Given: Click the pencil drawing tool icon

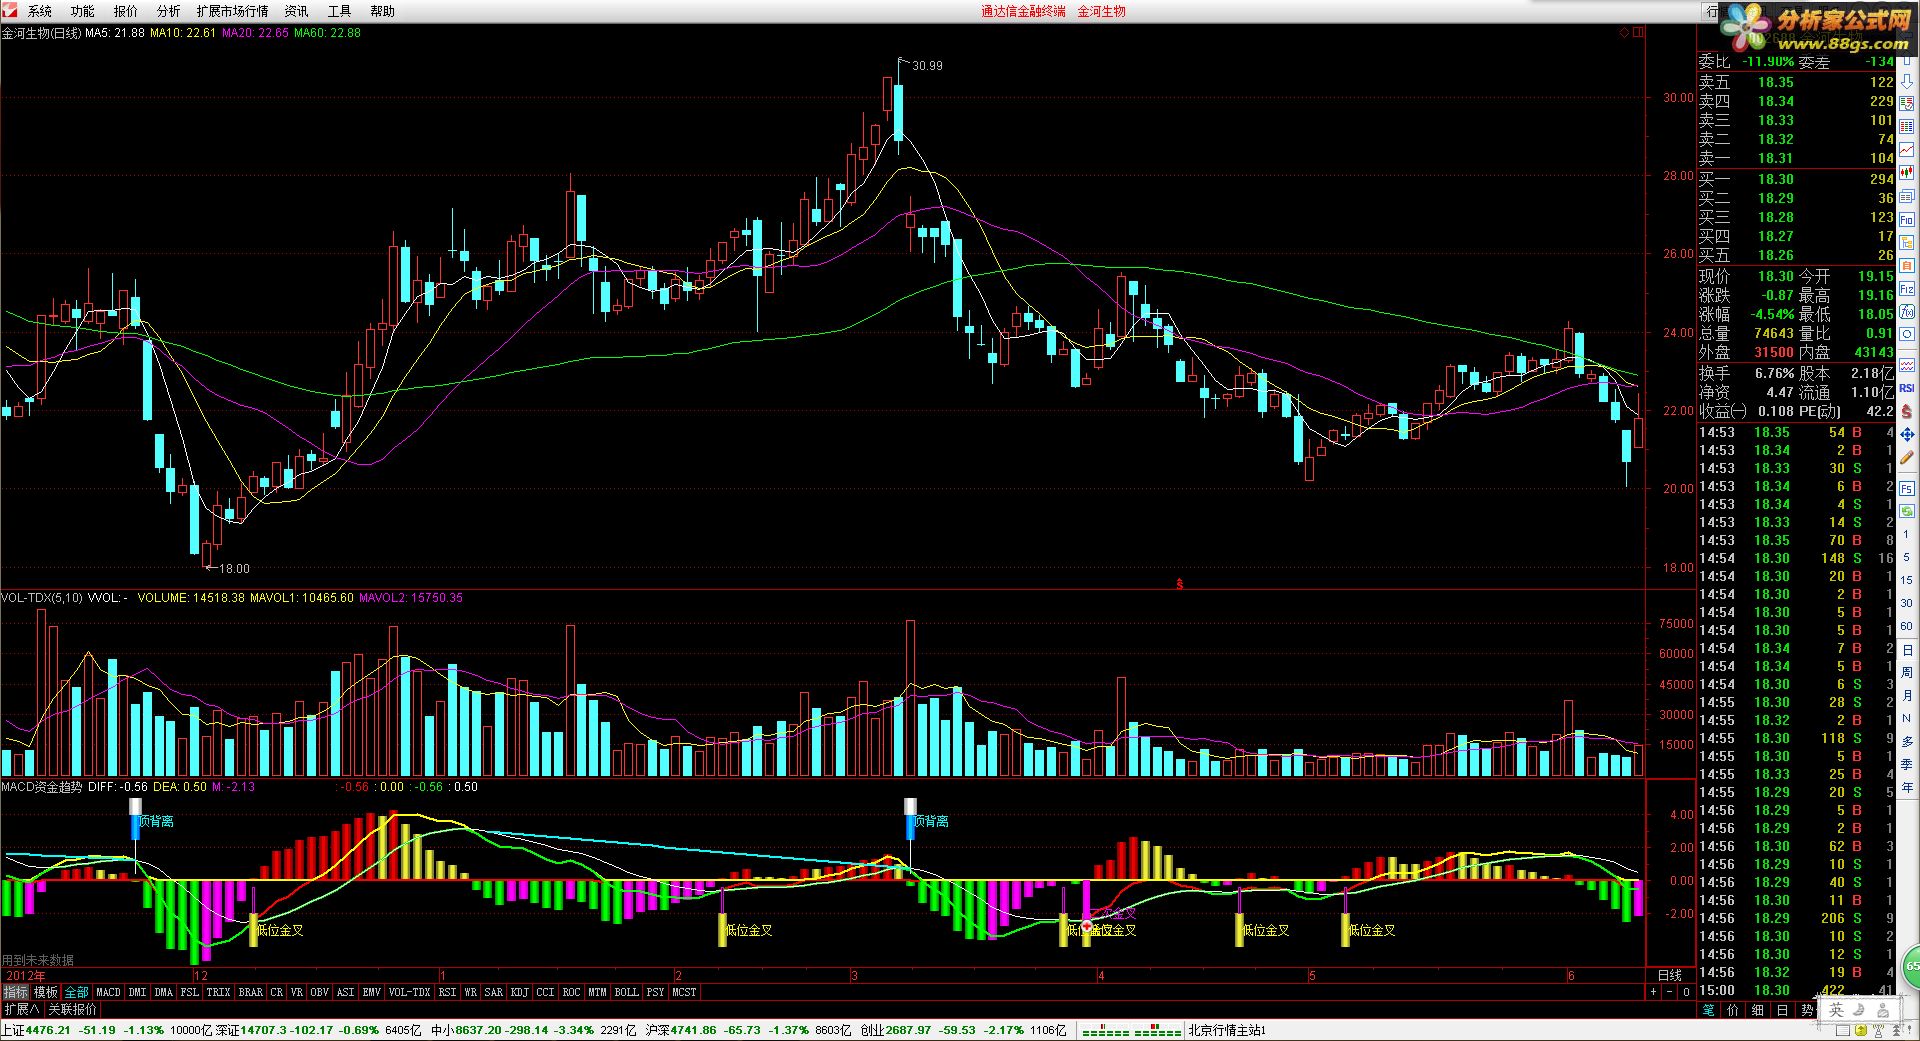Looking at the screenshot, I should click(1907, 457).
